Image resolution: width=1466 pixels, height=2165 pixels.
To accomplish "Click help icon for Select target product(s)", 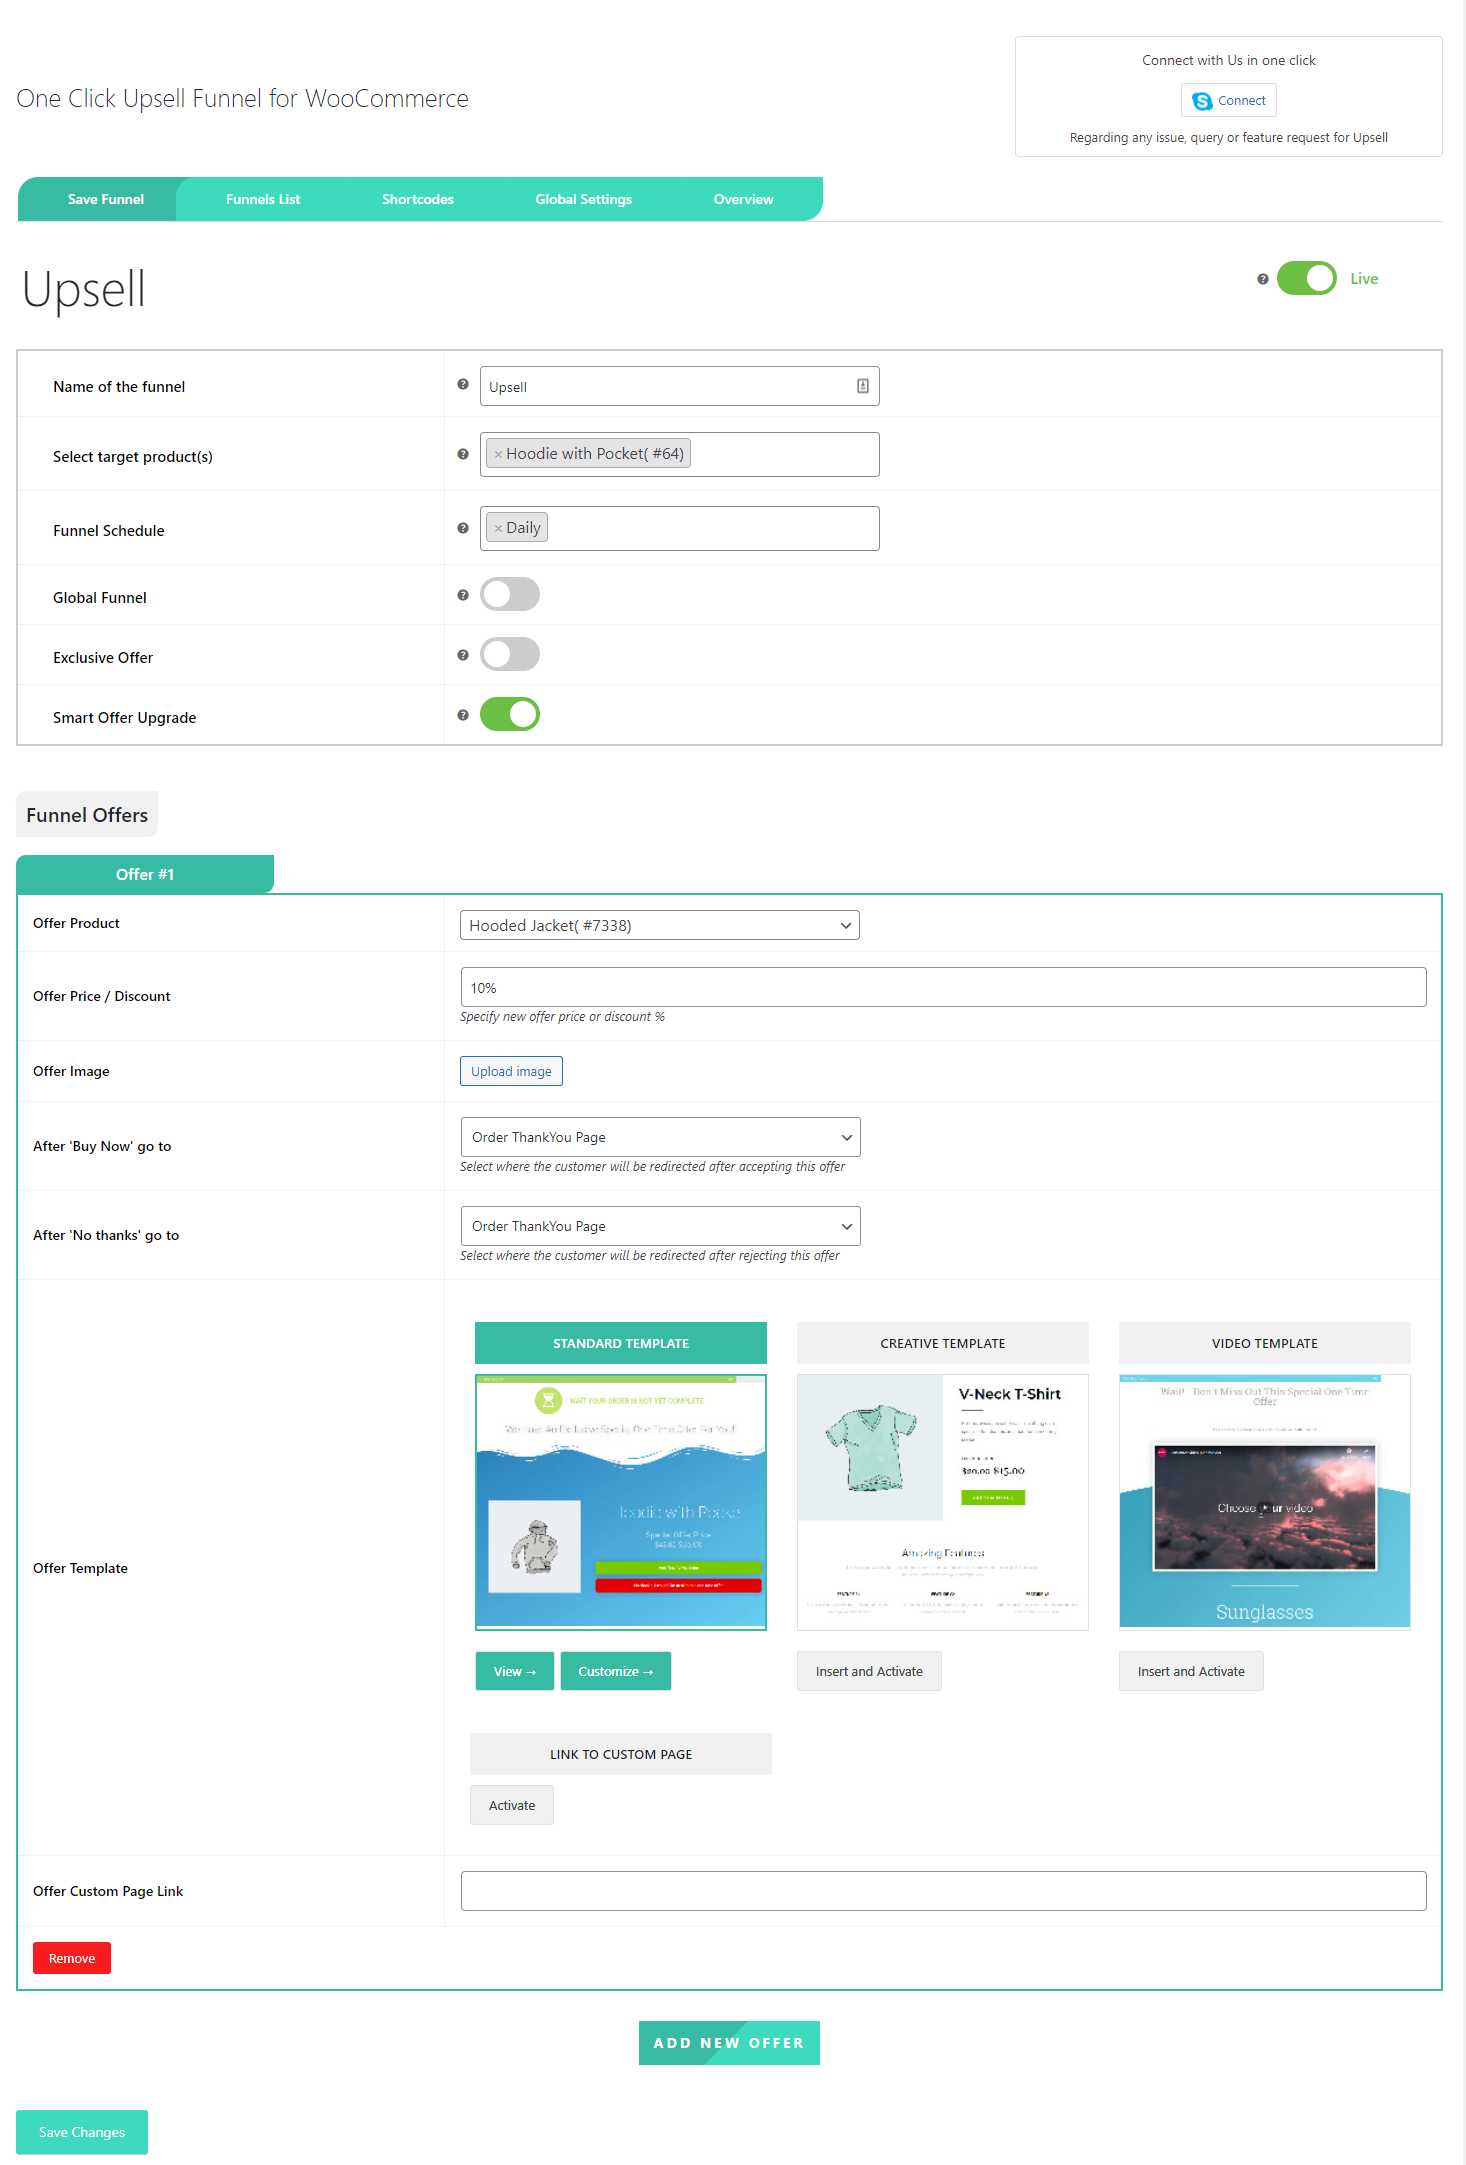I will tap(463, 454).
